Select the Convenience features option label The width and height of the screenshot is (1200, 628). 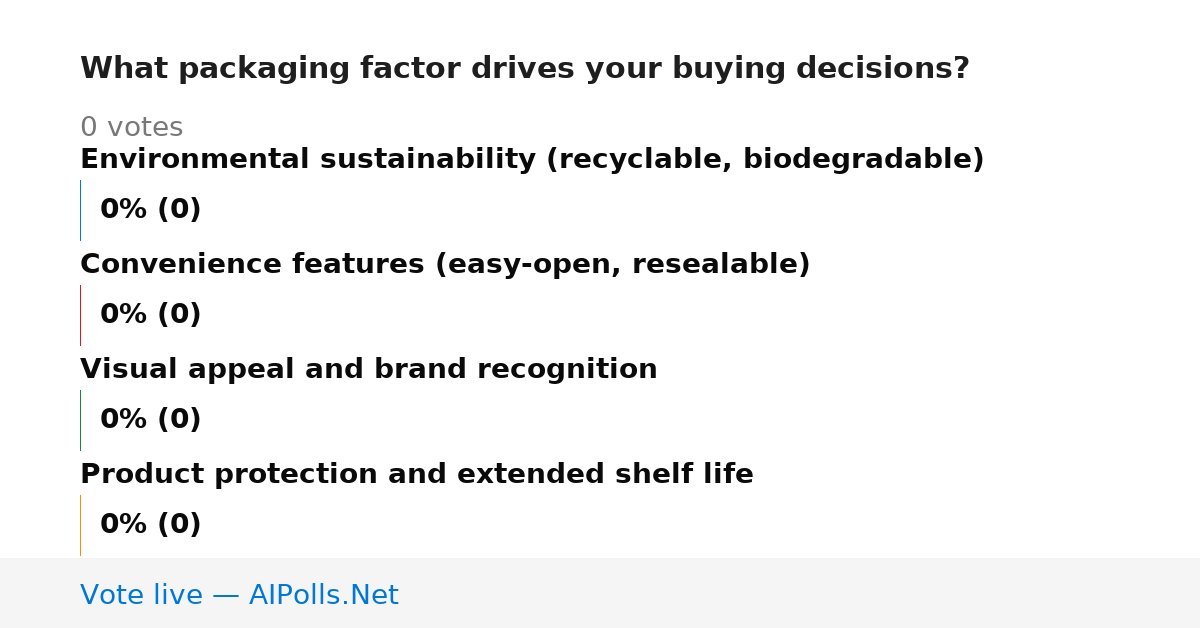click(445, 265)
